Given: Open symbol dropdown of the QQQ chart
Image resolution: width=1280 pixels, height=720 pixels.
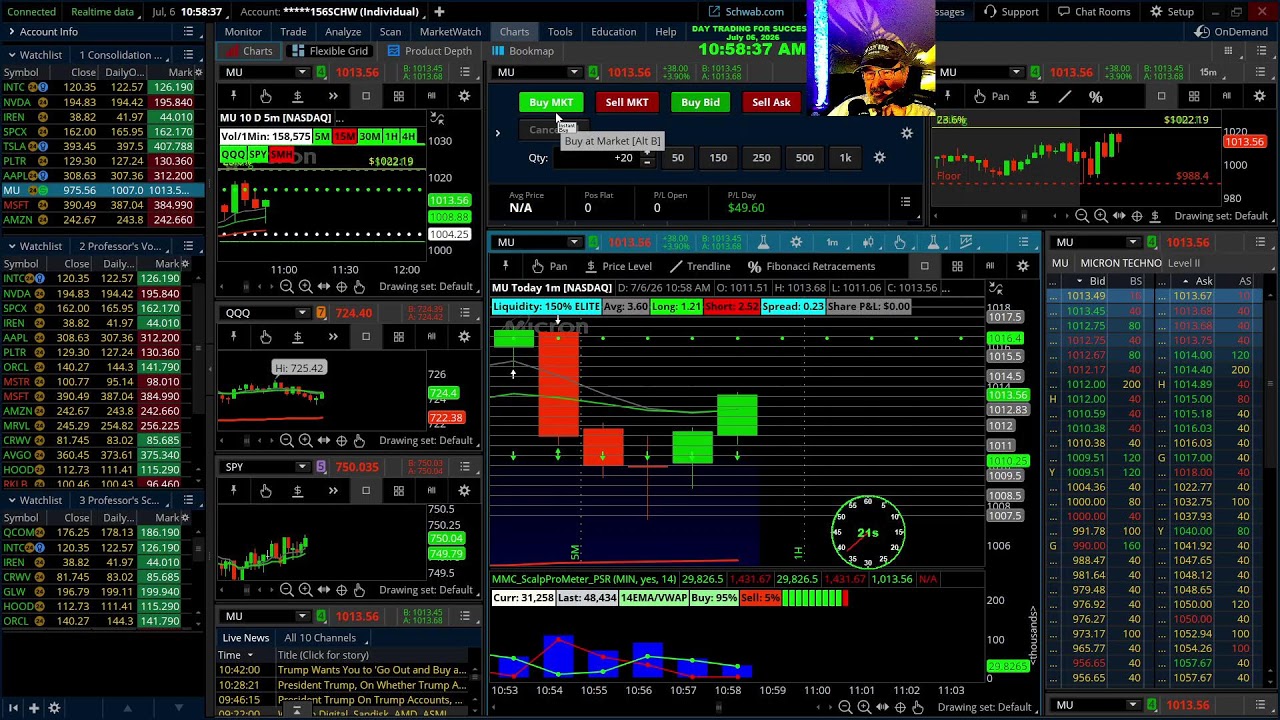Looking at the screenshot, I should tap(302, 313).
